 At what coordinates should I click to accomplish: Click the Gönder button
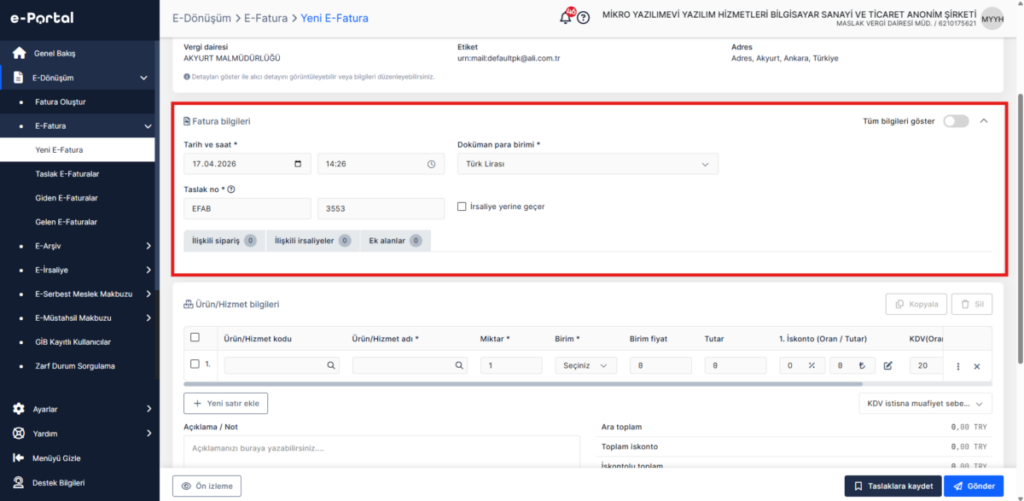tap(974, 486)
